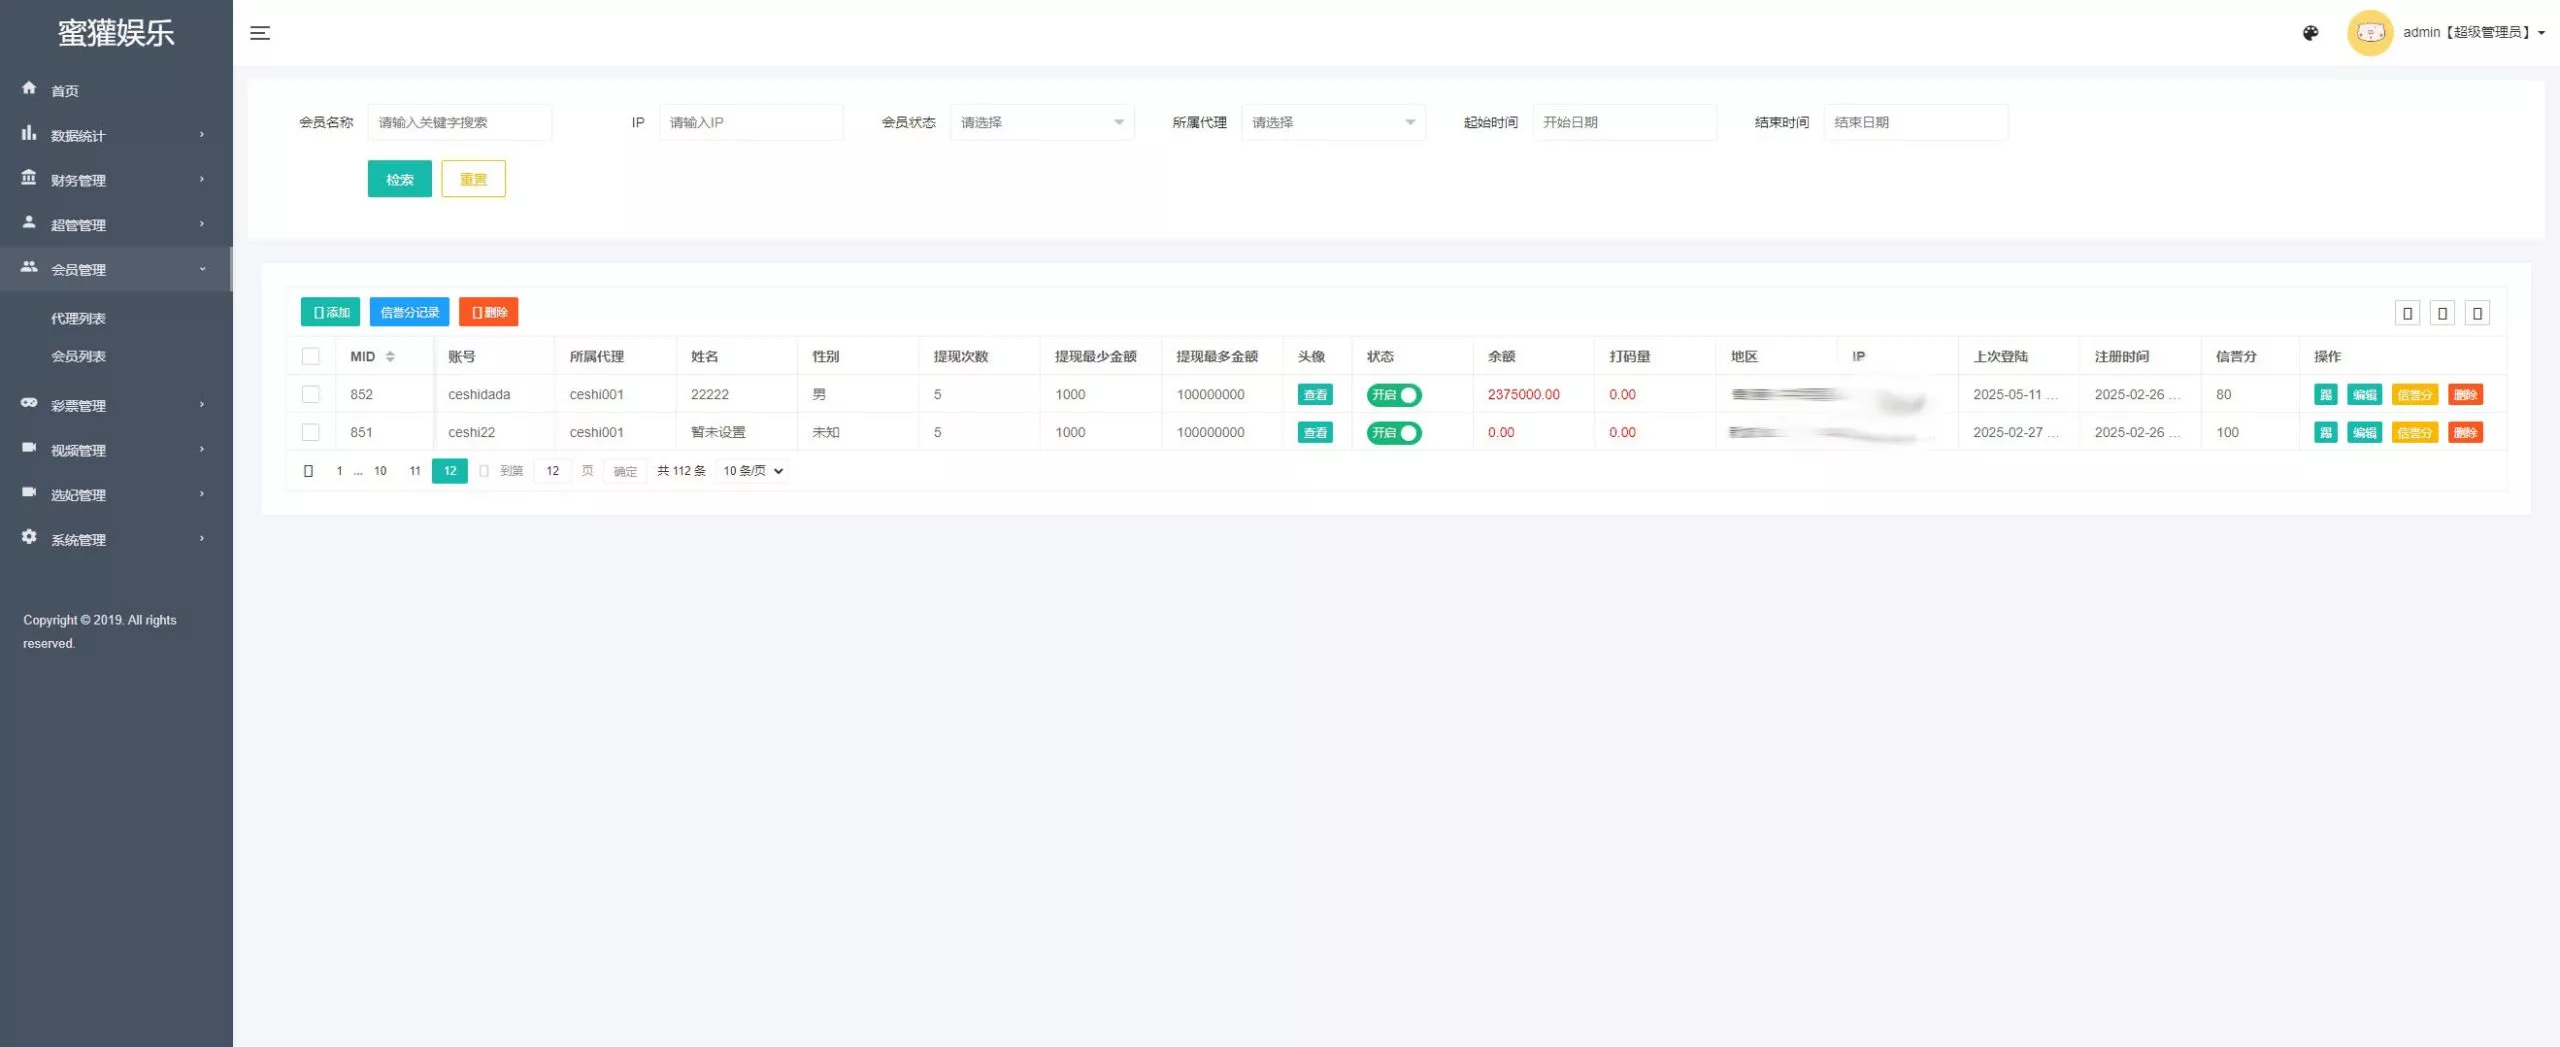Click the previous page arrow in pagination
This screenshot has width=2560, height=1047.
tap(308, 471)
